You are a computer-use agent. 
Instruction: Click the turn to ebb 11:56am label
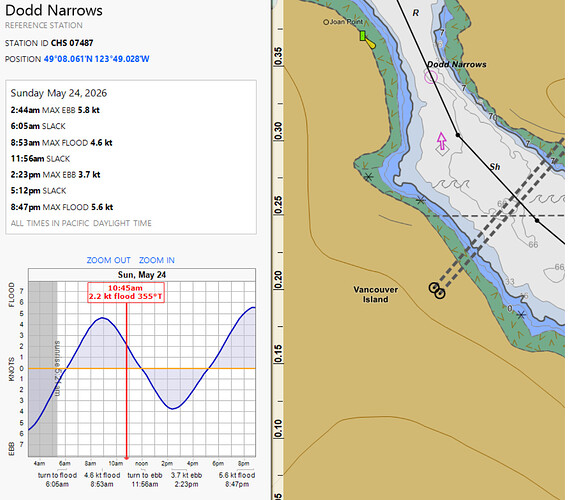145,479
